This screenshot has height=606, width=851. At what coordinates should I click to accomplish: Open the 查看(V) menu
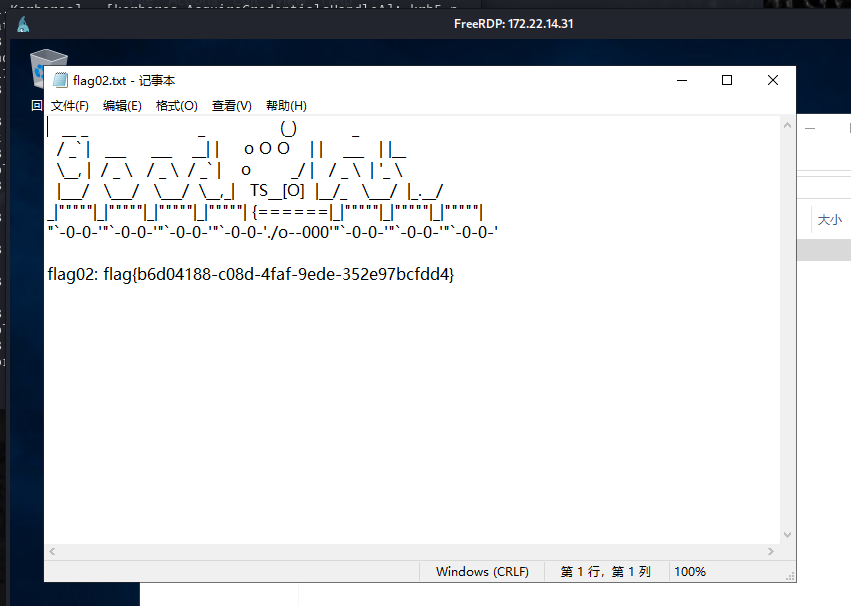click(x=231, y=105)
